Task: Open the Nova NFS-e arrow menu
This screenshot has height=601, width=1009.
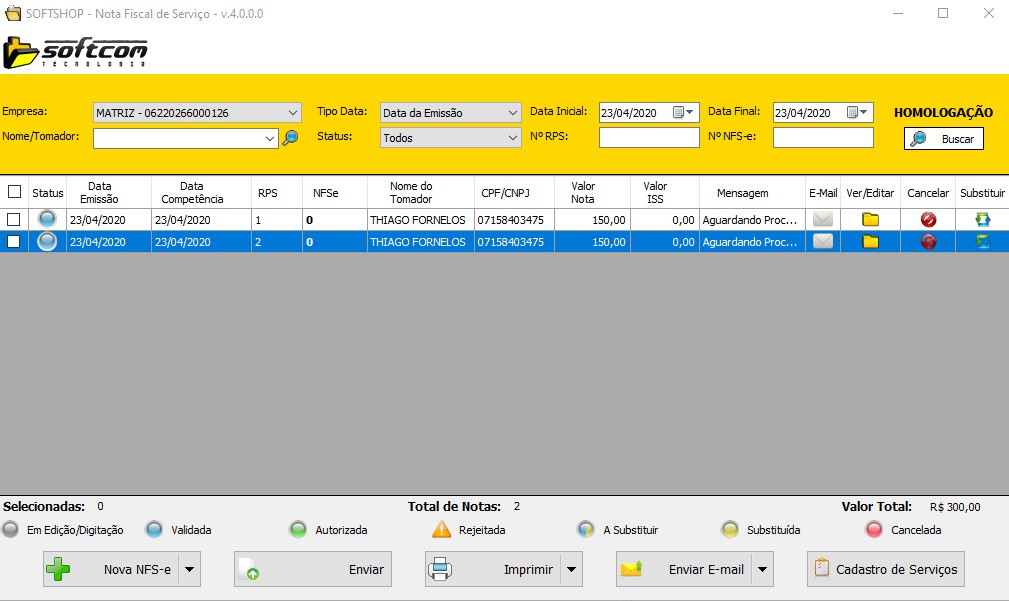Action: tap(189, 569)
